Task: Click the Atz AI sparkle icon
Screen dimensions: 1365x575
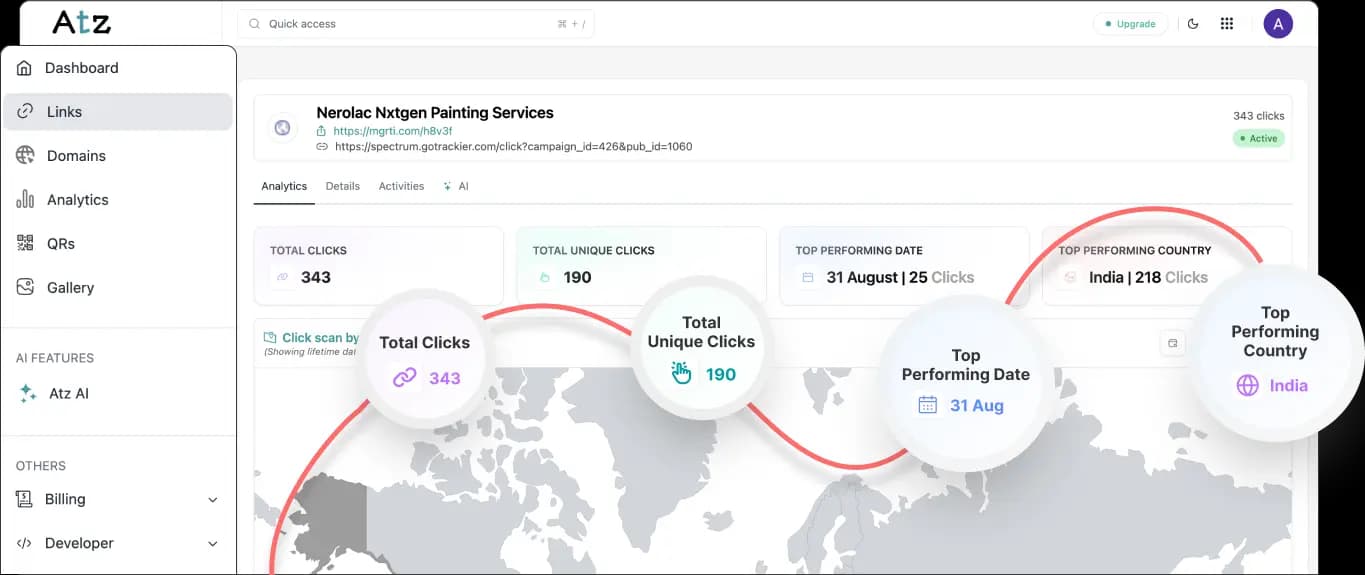Action: 28,394
